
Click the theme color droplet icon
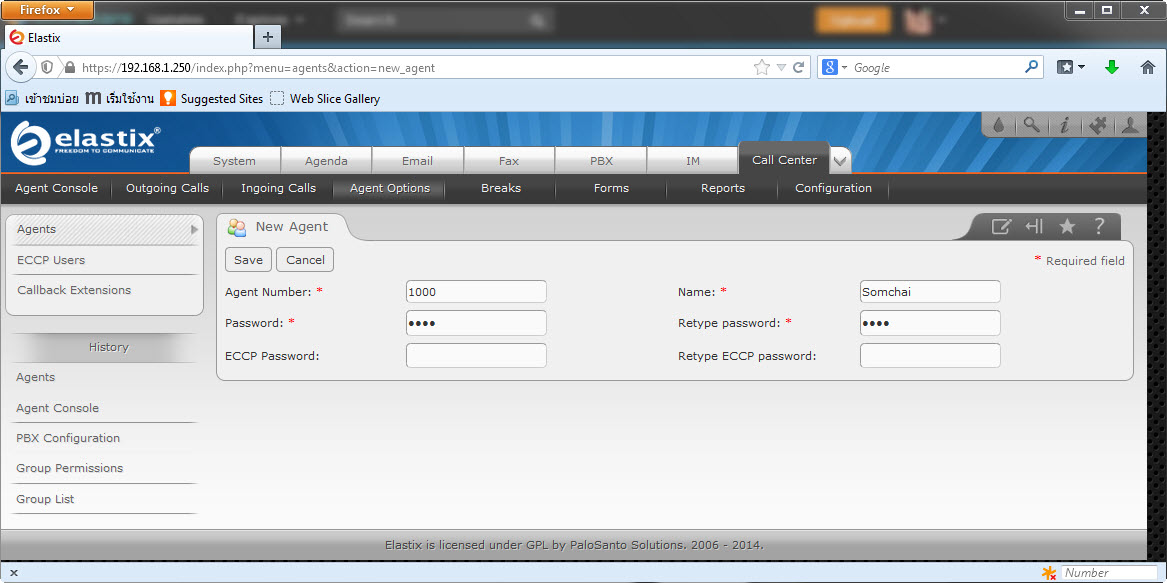998,125
